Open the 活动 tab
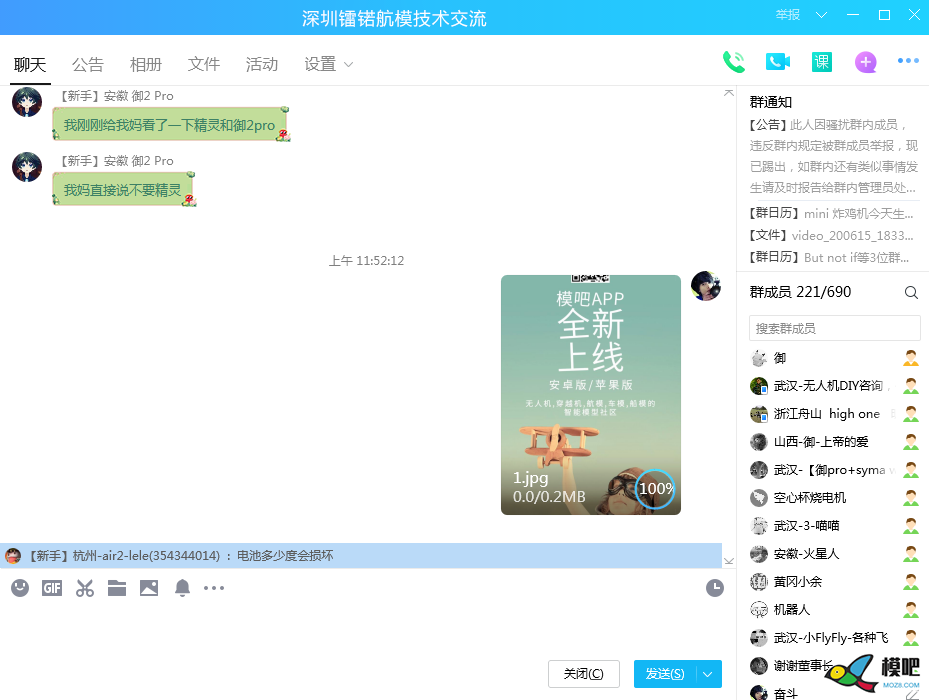The width and height of the screenshot is (929, 700). (262, 65)
